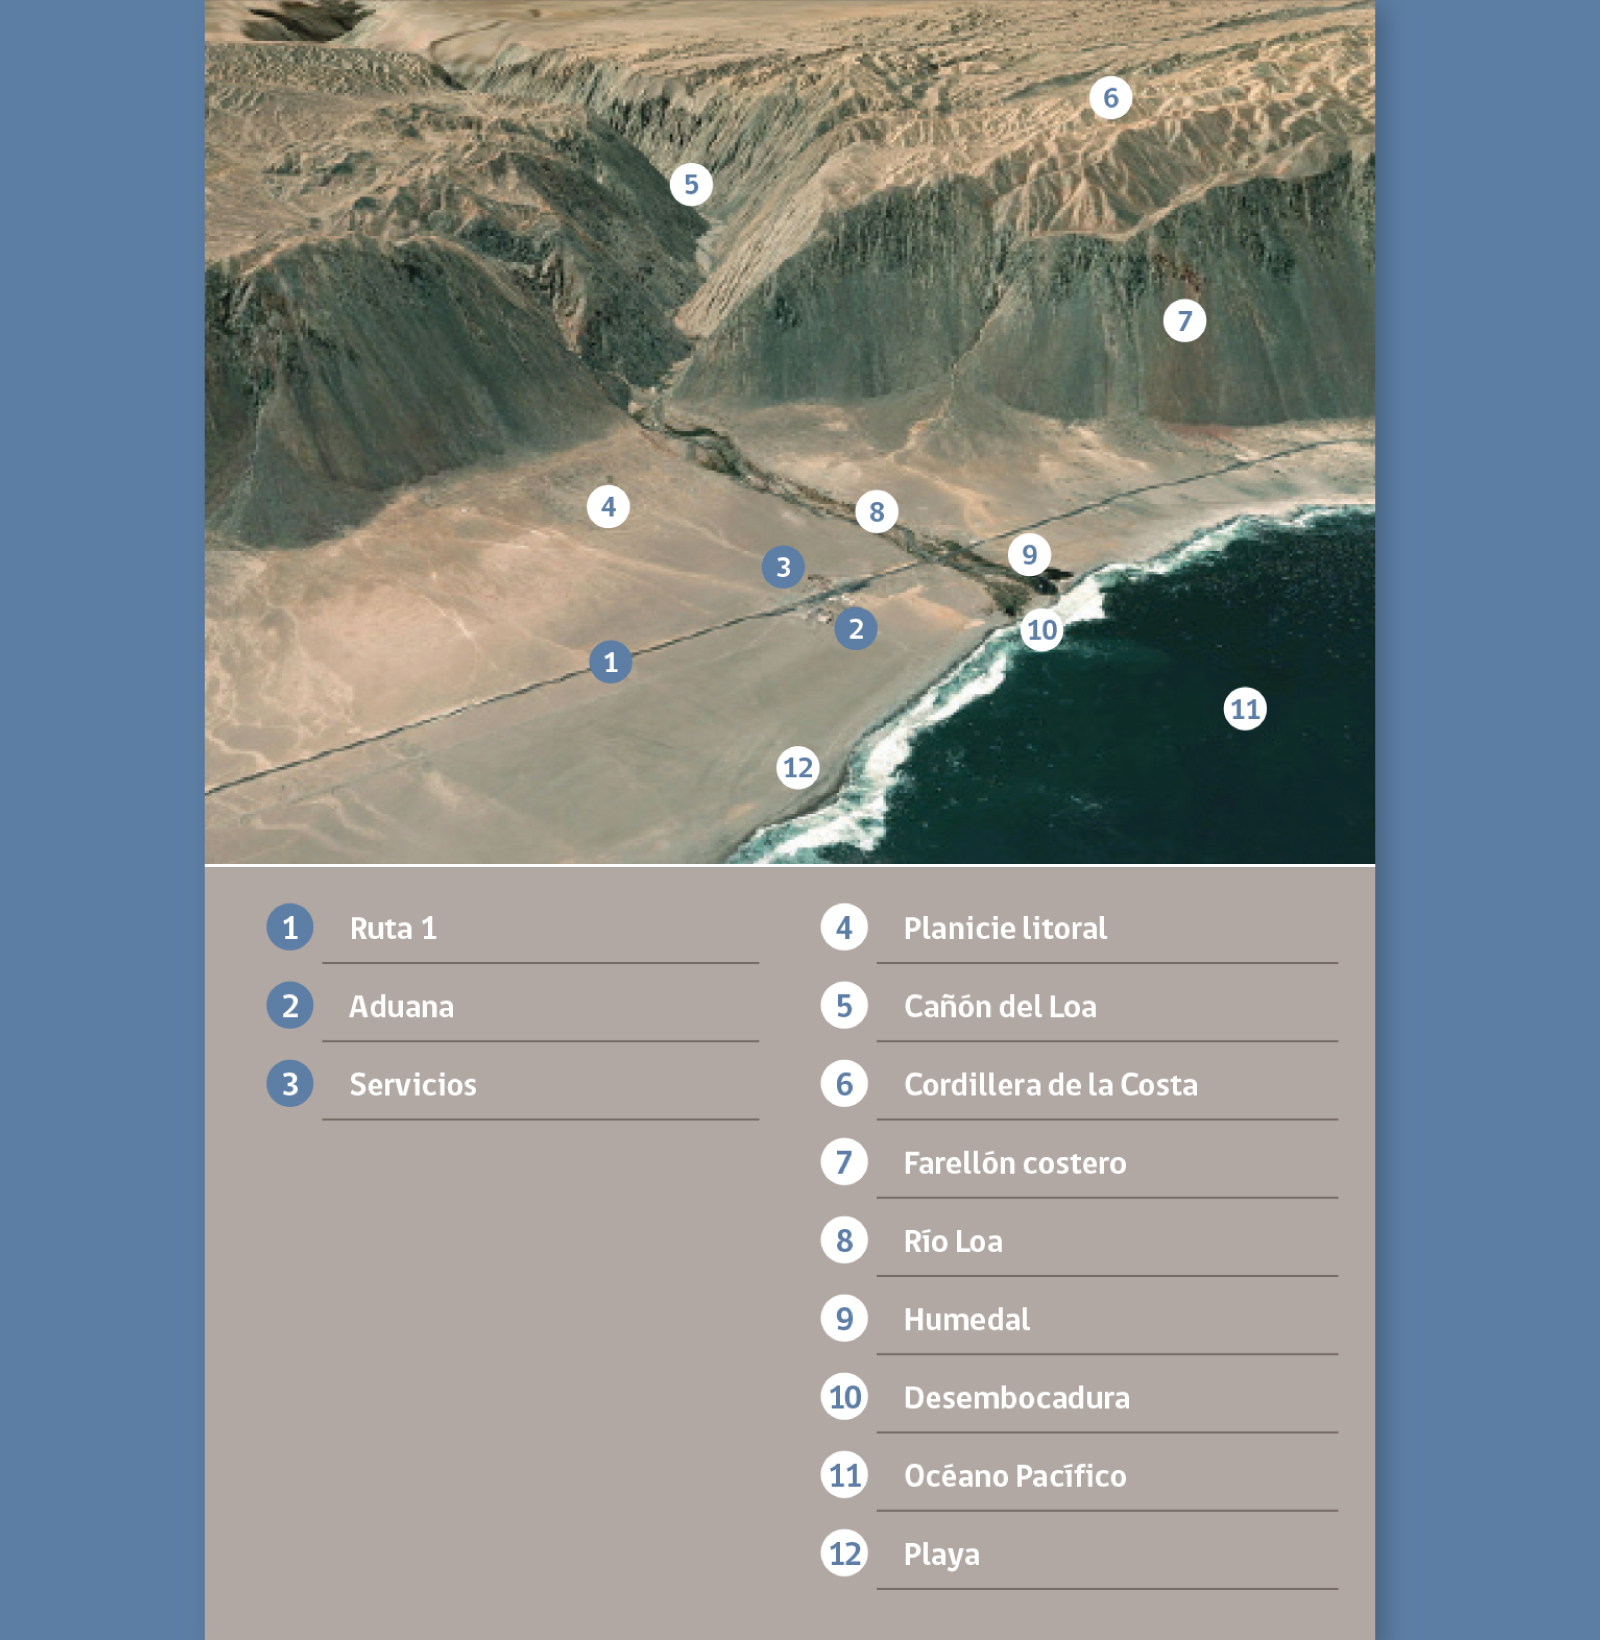The width and height of the screenshot is (1600, 1640).
Task: Select the Océano Pacífico legend entry
Action: coord(1015,1476)
